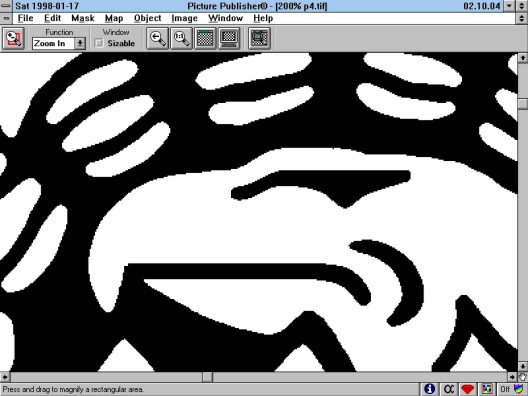528x396 pixels.
Task: Open the document control menu box left of File
Action: (x=6, y=18)
